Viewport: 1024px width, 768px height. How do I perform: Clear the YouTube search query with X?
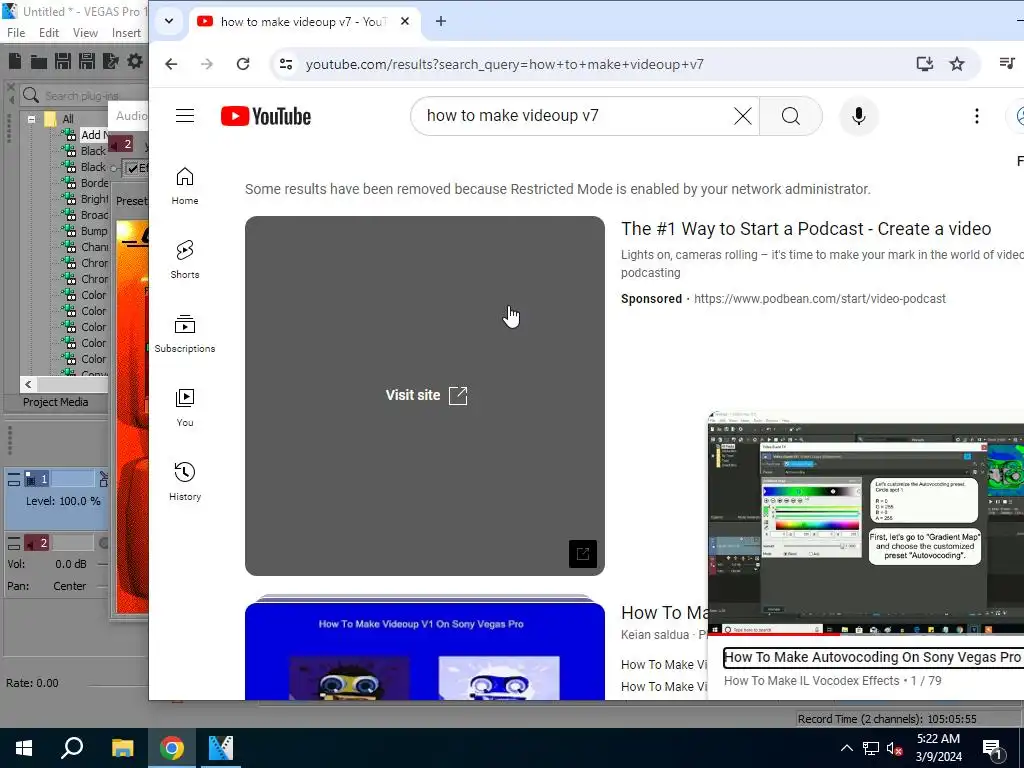pyautogui.click(x=743, y=116)
